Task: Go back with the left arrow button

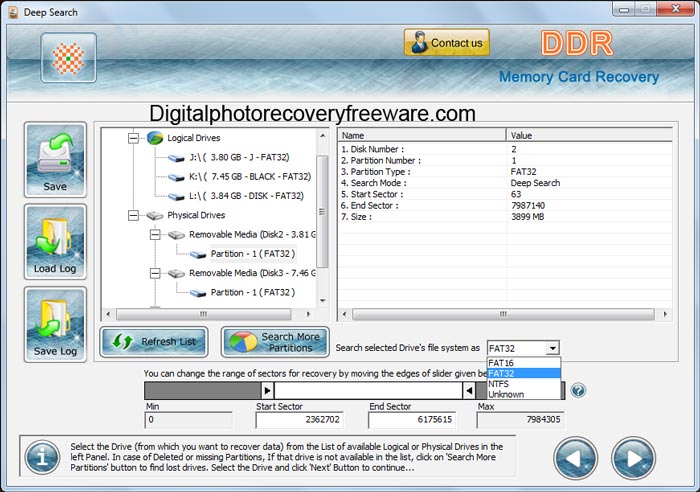Action: point(575,458)
